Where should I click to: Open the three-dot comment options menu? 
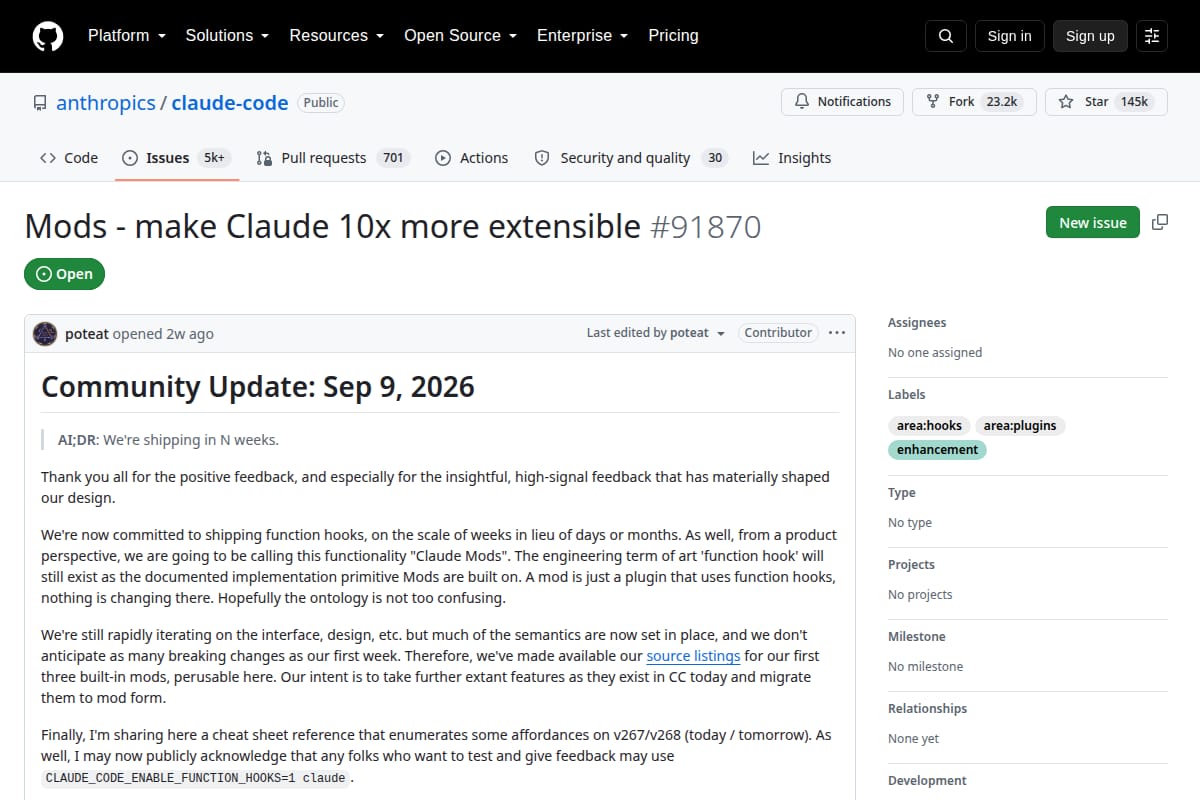coord(837,333)
